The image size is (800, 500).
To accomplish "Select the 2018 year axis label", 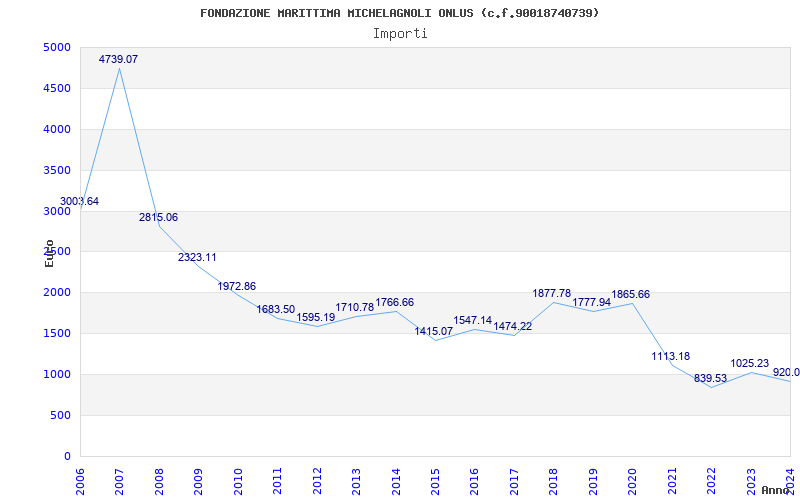I will [554, 483].
